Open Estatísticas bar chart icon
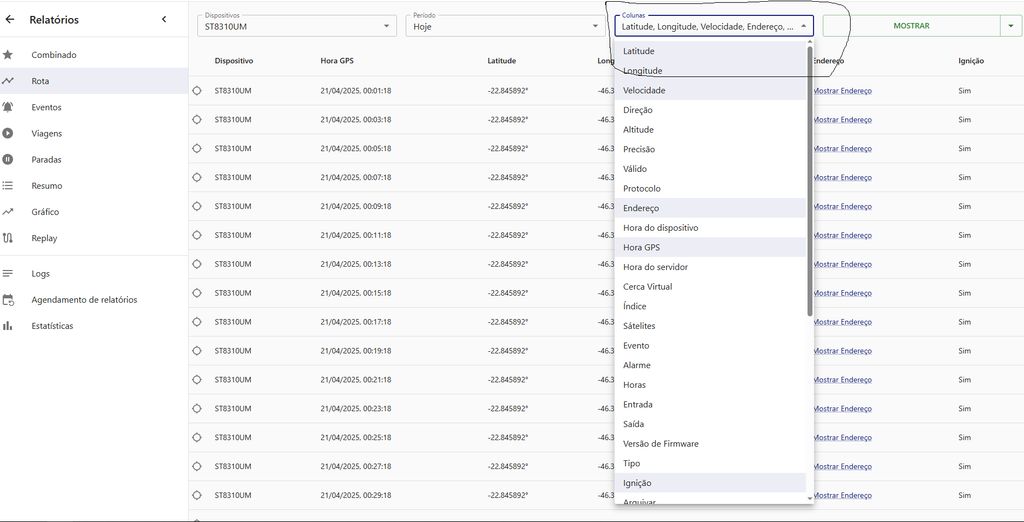Image resolution: width=1024 pixels, height=522 pixels. 8,326
